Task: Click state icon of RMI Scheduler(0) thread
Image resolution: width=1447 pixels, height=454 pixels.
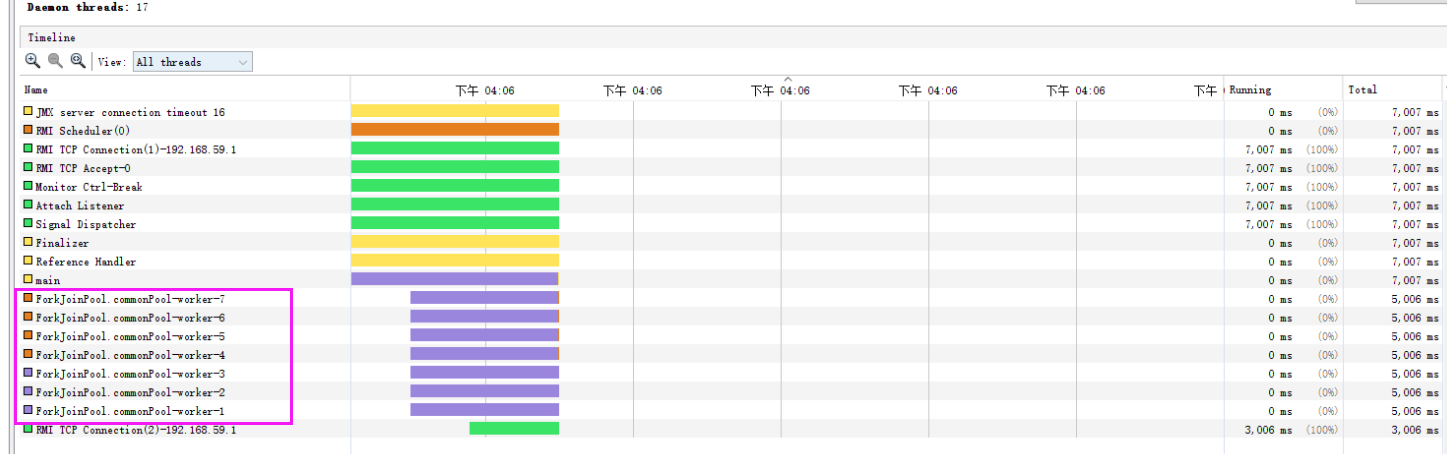Action: click(x=28, y=130)
